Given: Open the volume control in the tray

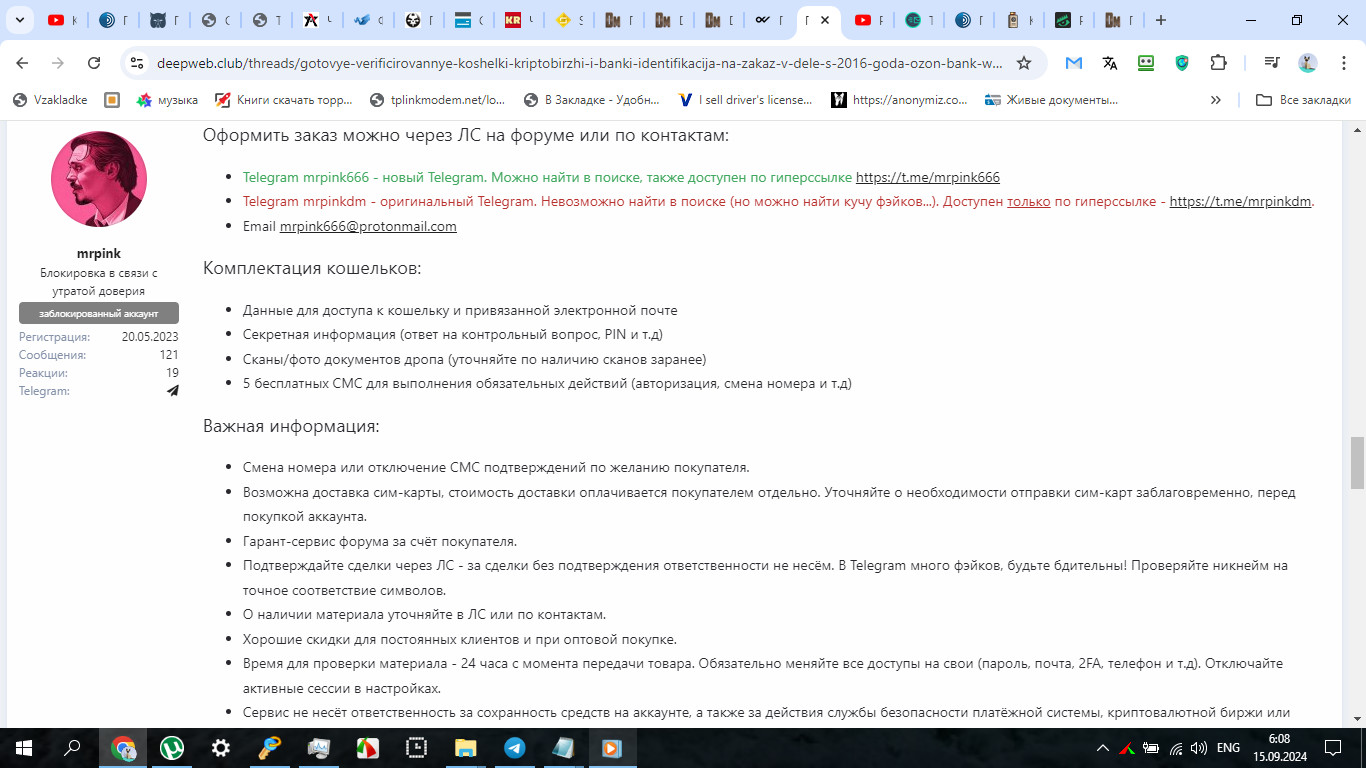Looking at the screenshot, I should coord(1198,747).
